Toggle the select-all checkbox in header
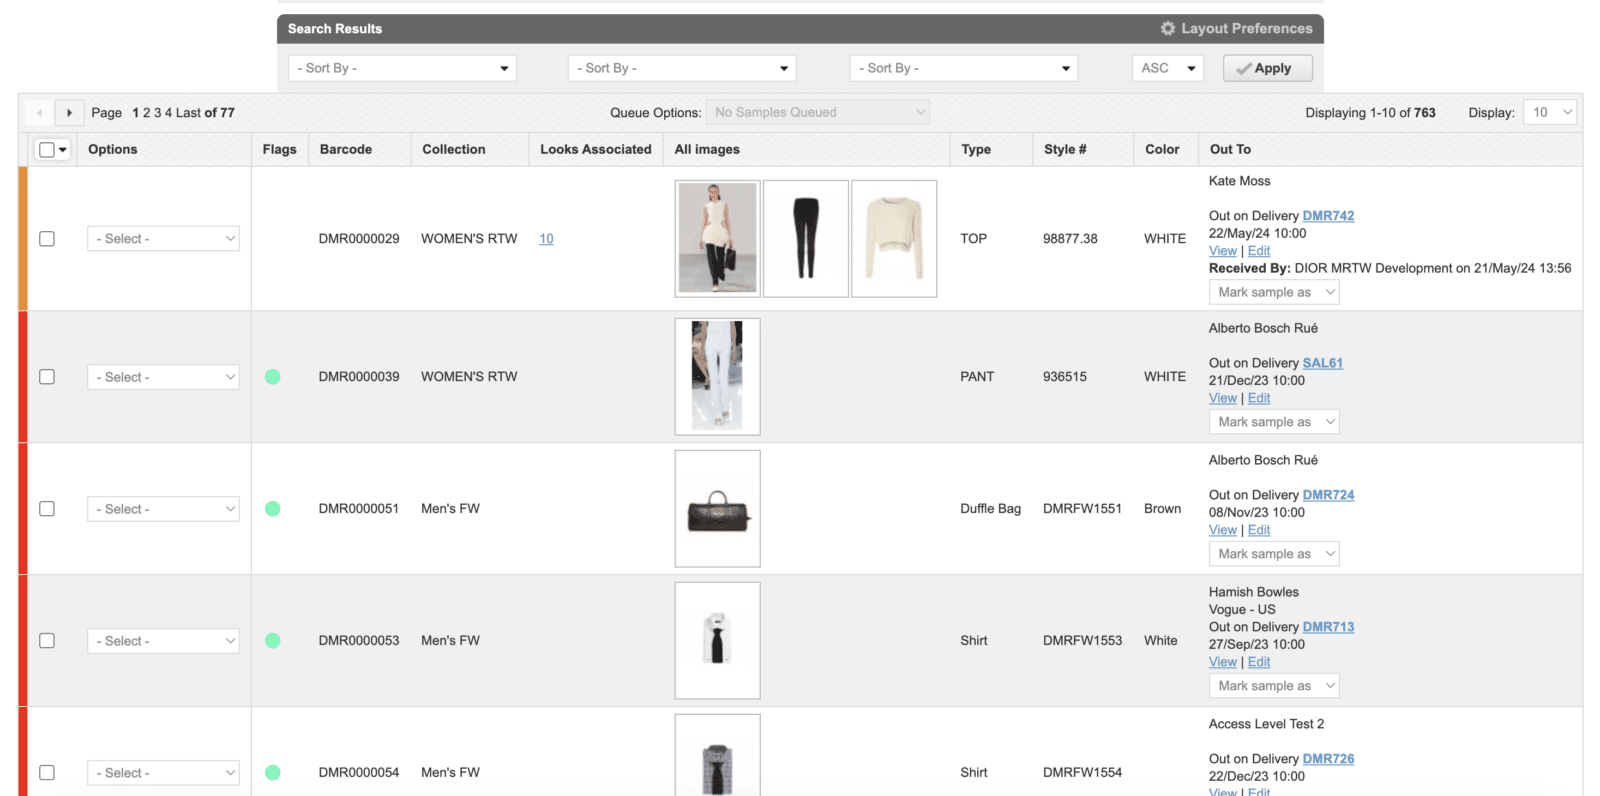This screenshot has height=796, width=1600. (47, 150)
